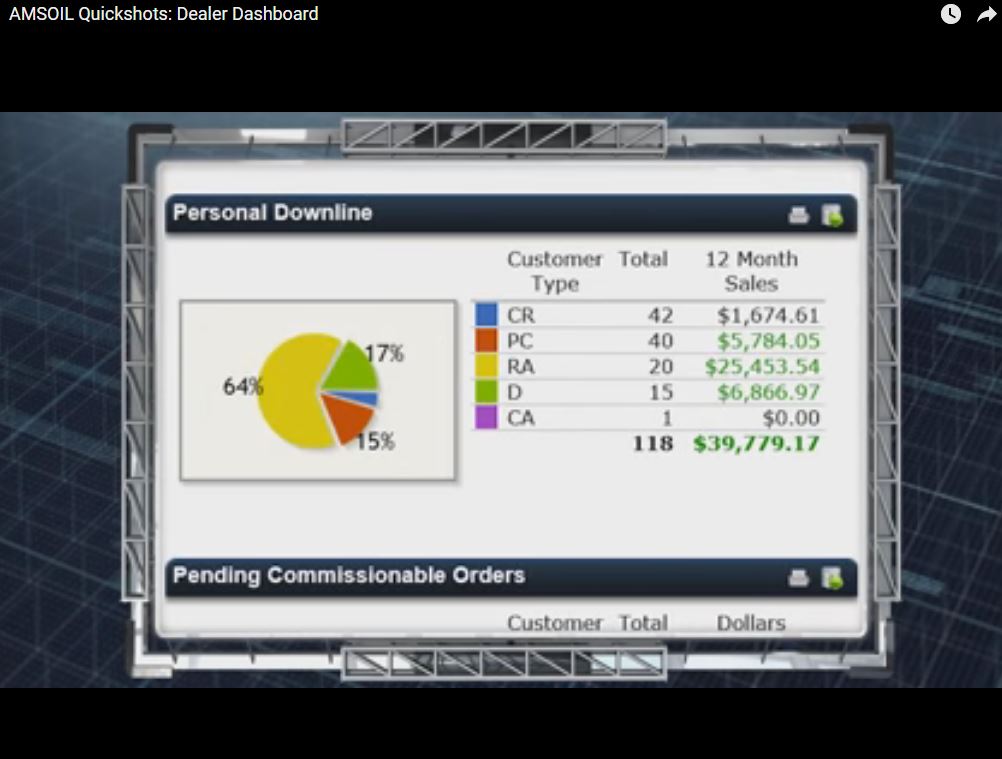Open the video title AMSOIL Quickshots: Dealer Dashboard
This screenshot has width=1002, height=759.
tap(164, 13)
